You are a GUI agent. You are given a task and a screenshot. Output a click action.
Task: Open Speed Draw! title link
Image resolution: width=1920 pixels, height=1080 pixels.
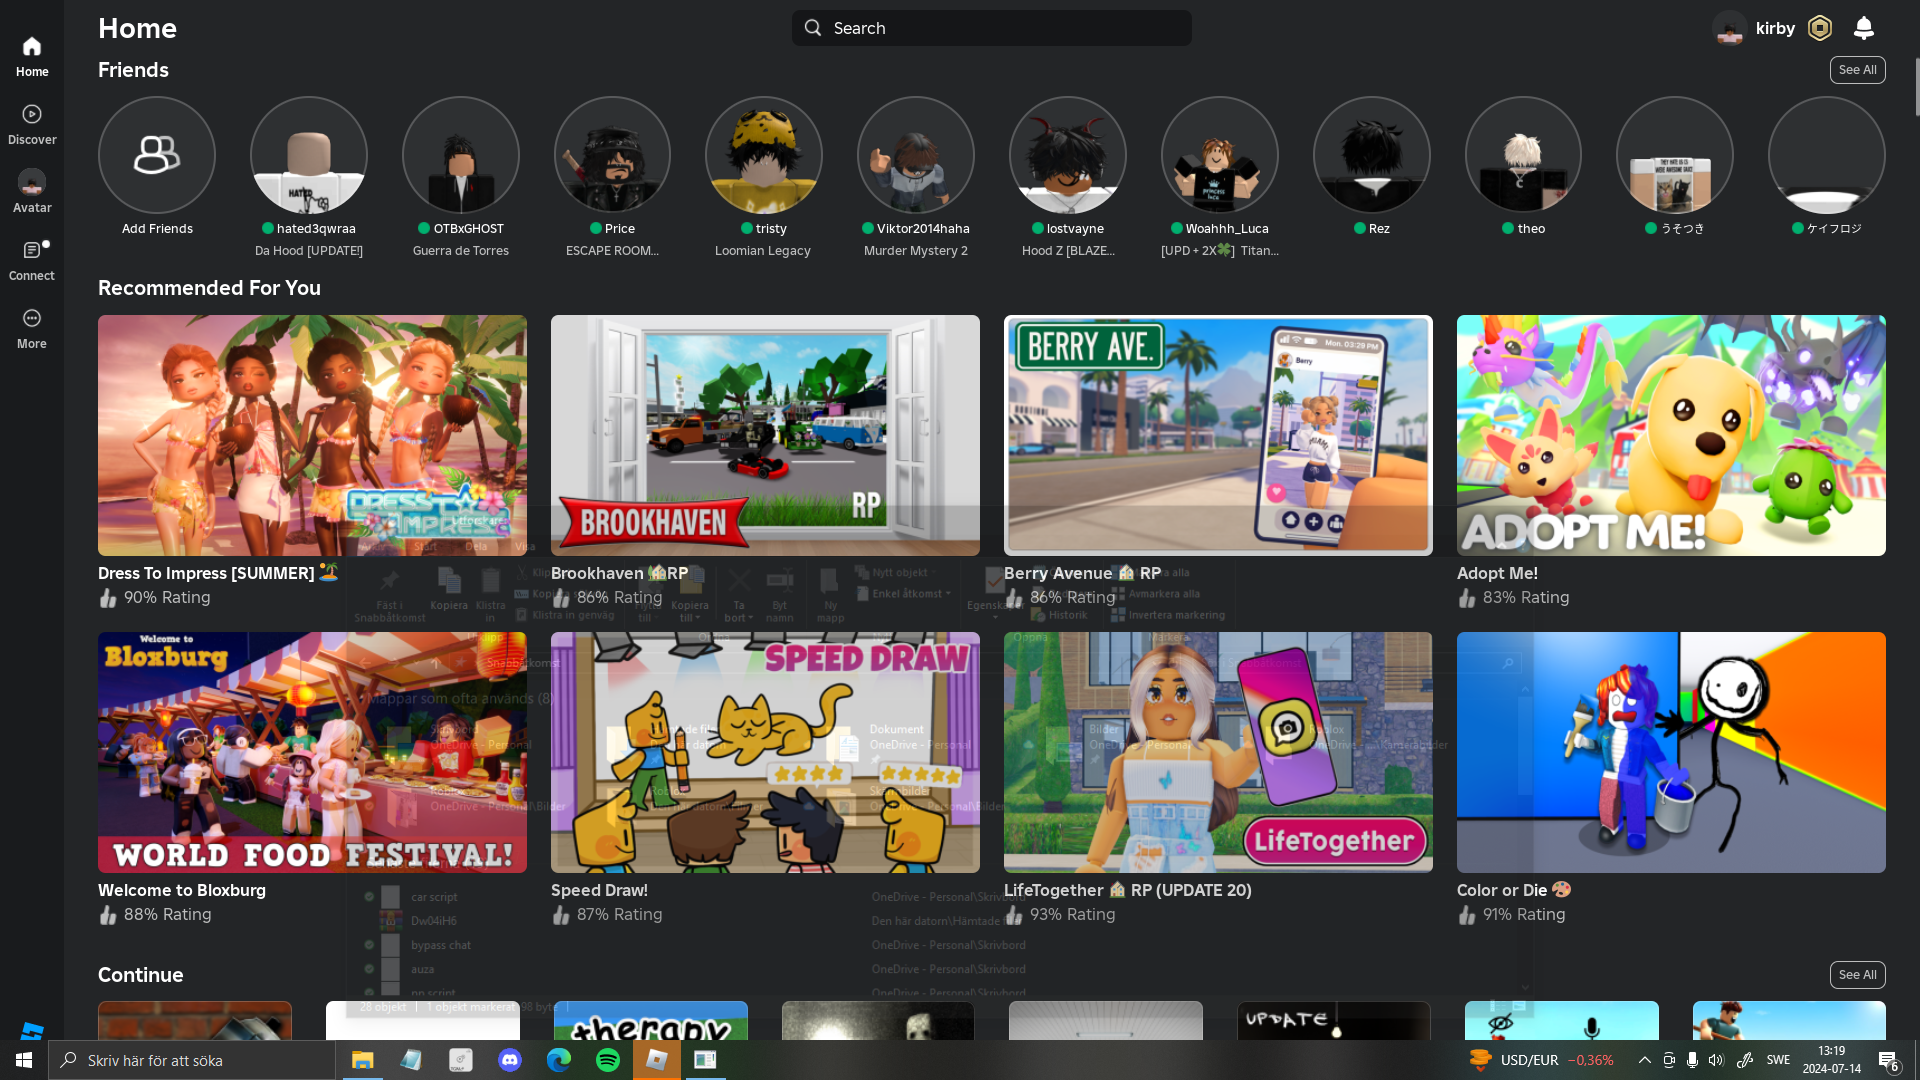[599, 890]
